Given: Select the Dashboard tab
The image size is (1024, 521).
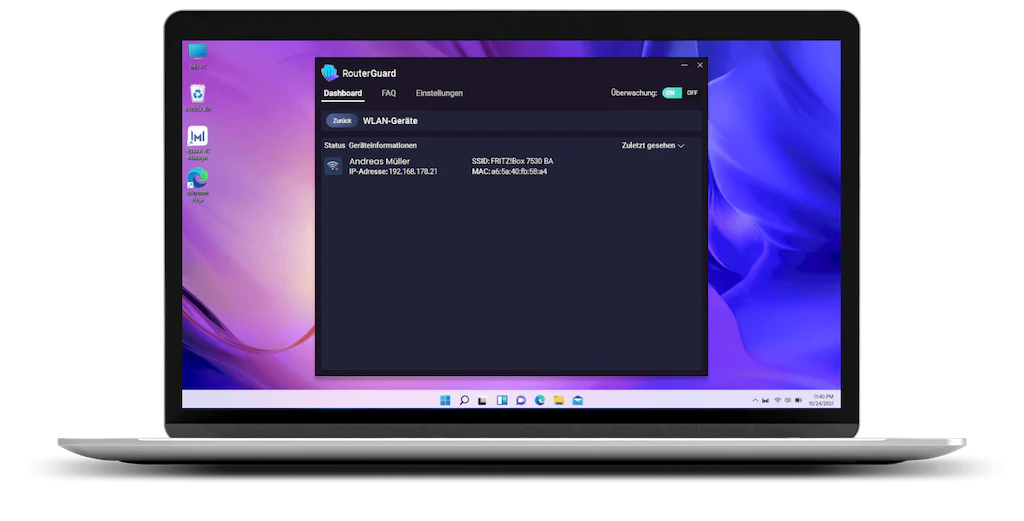Looking at the screenshot, I should (x=343, y=93).
